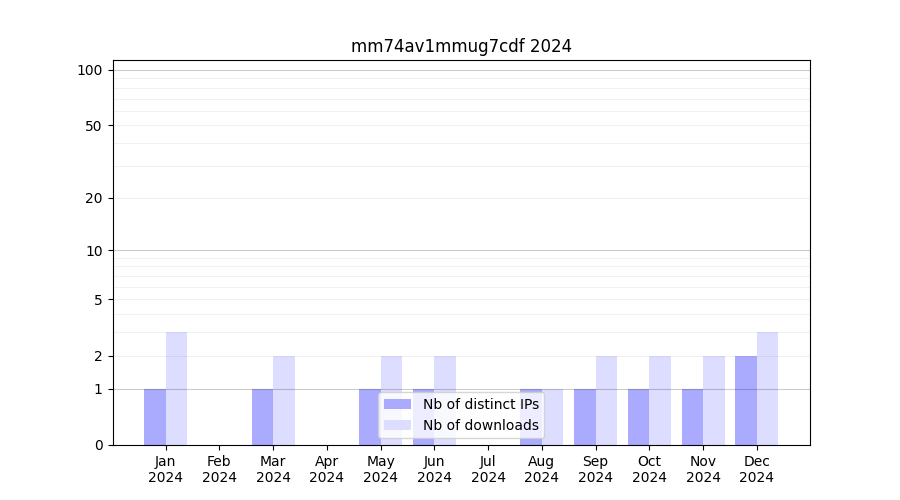Image resolution: width=900 pixels, height=500 pixels.
Task: Click the 'Dec 2024' x-axis label
Action: [756, 469]
